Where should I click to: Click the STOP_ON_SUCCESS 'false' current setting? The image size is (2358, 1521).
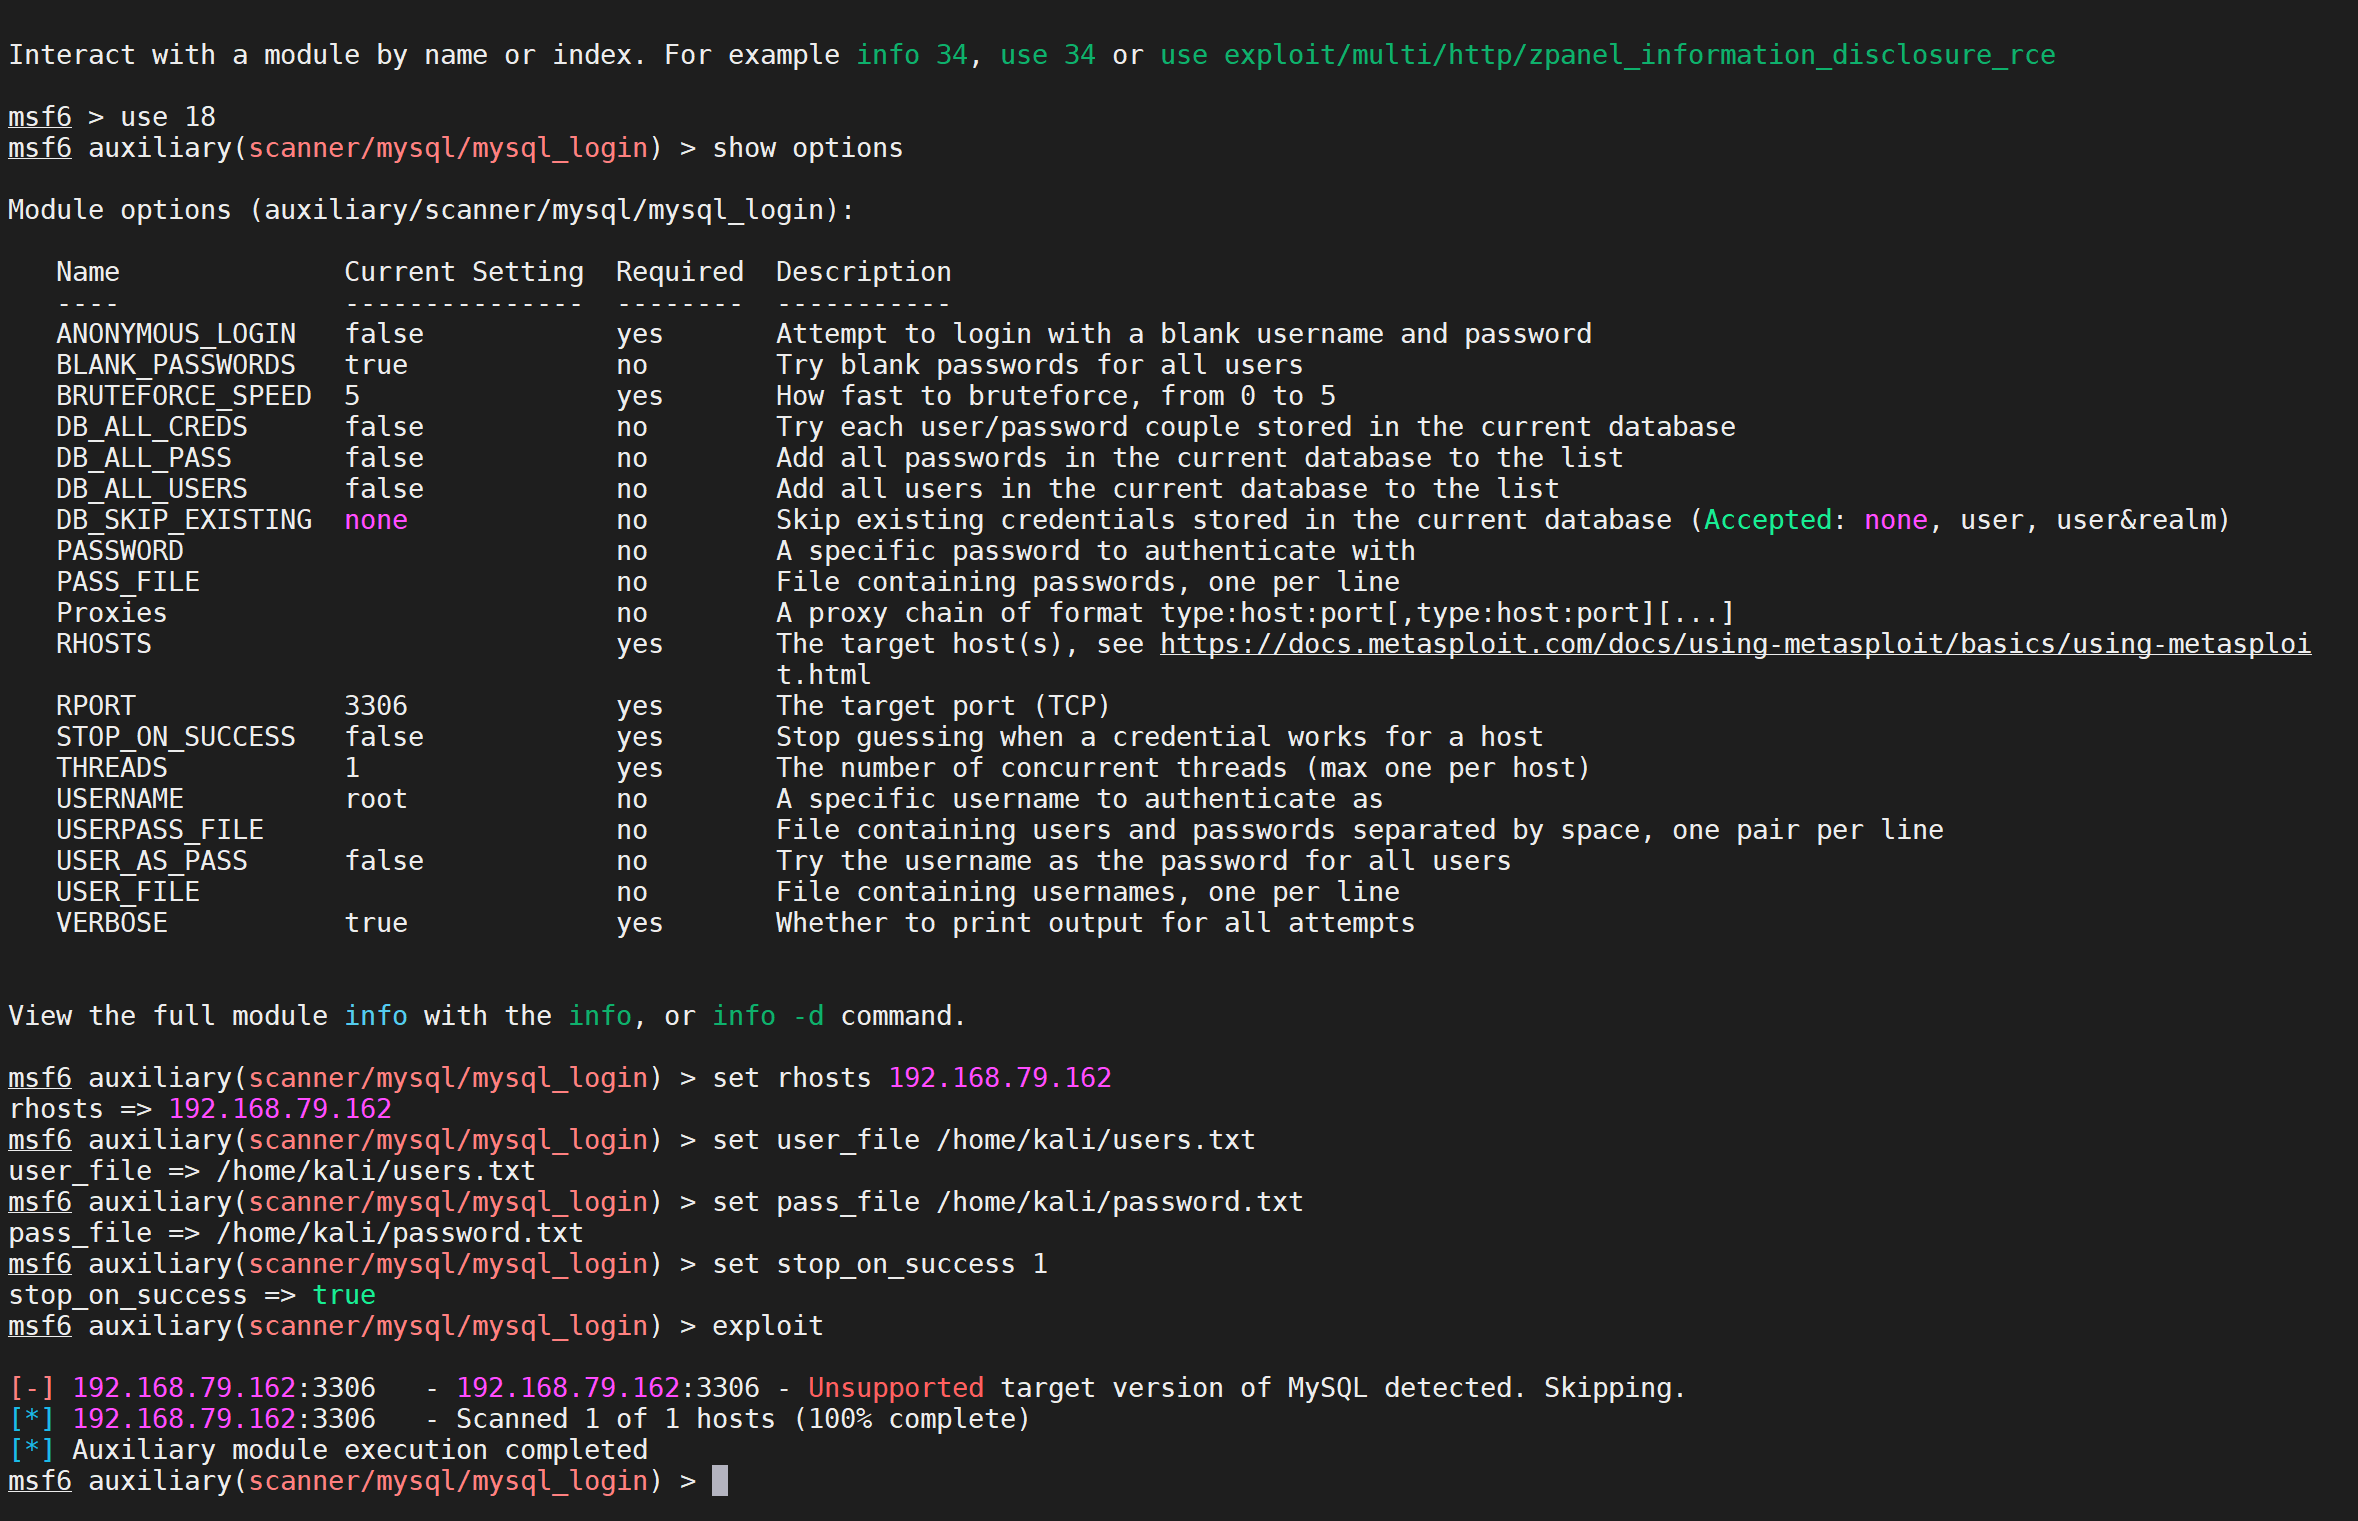pos(384,737)
